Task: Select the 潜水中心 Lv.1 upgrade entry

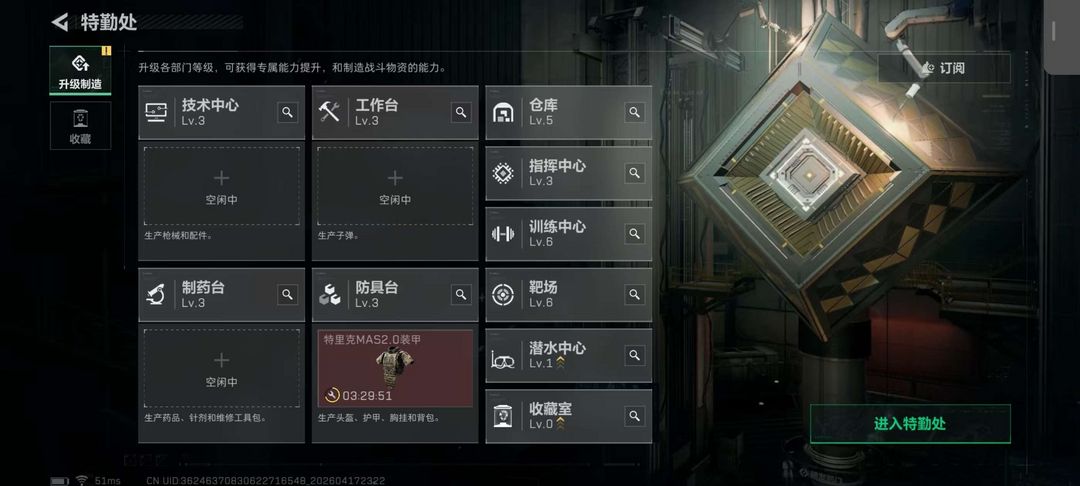Action: coord(569,355)
